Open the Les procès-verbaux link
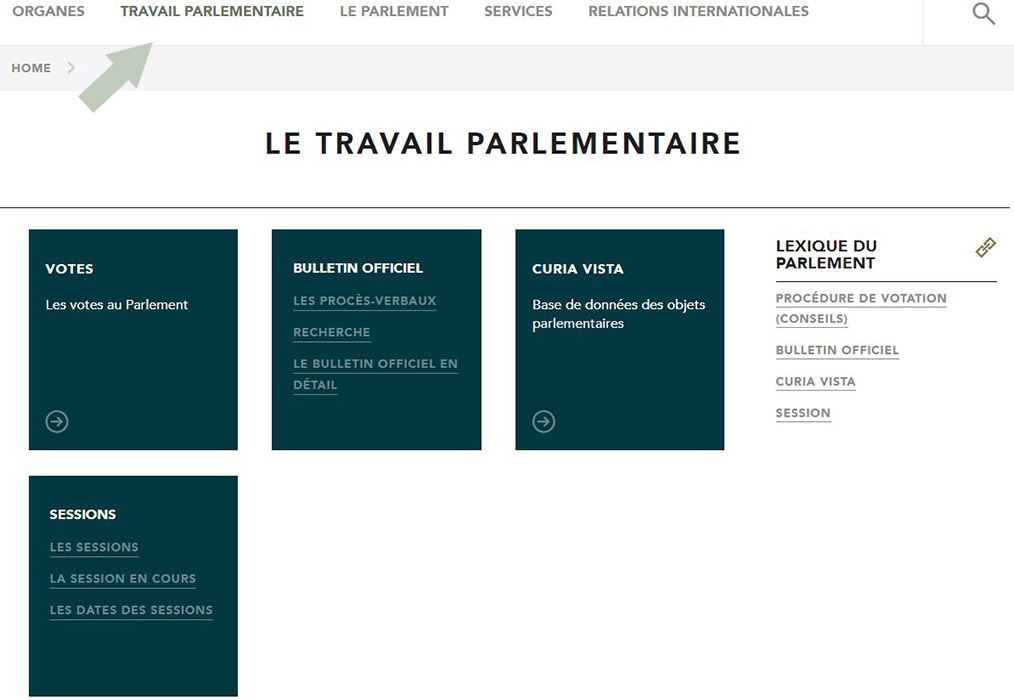 point(365,301)
